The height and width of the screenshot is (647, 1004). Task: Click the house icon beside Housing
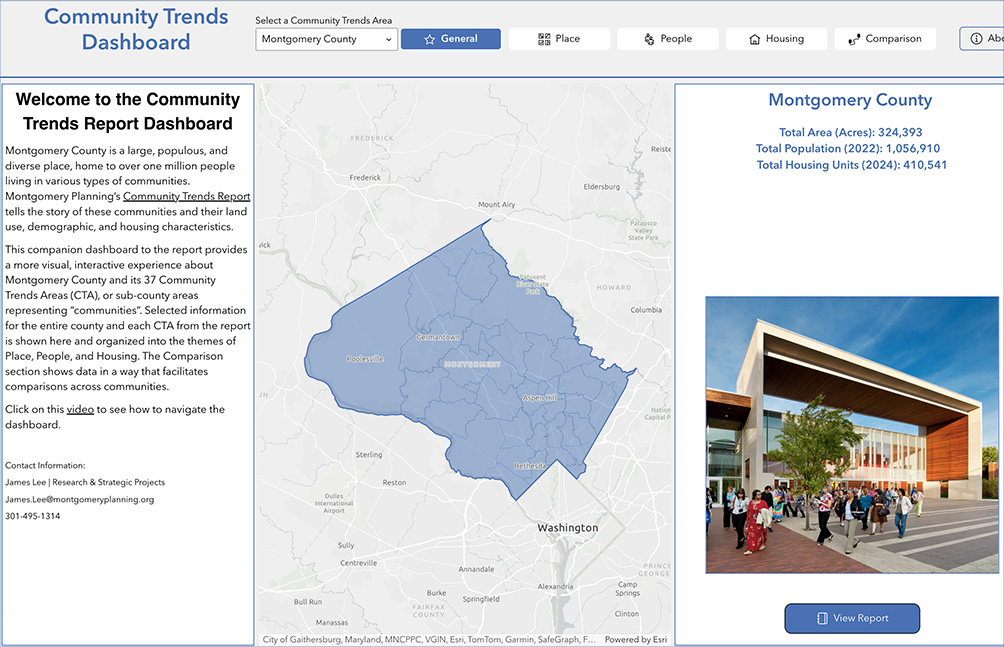pyautogui.click(x=754, y=38)
